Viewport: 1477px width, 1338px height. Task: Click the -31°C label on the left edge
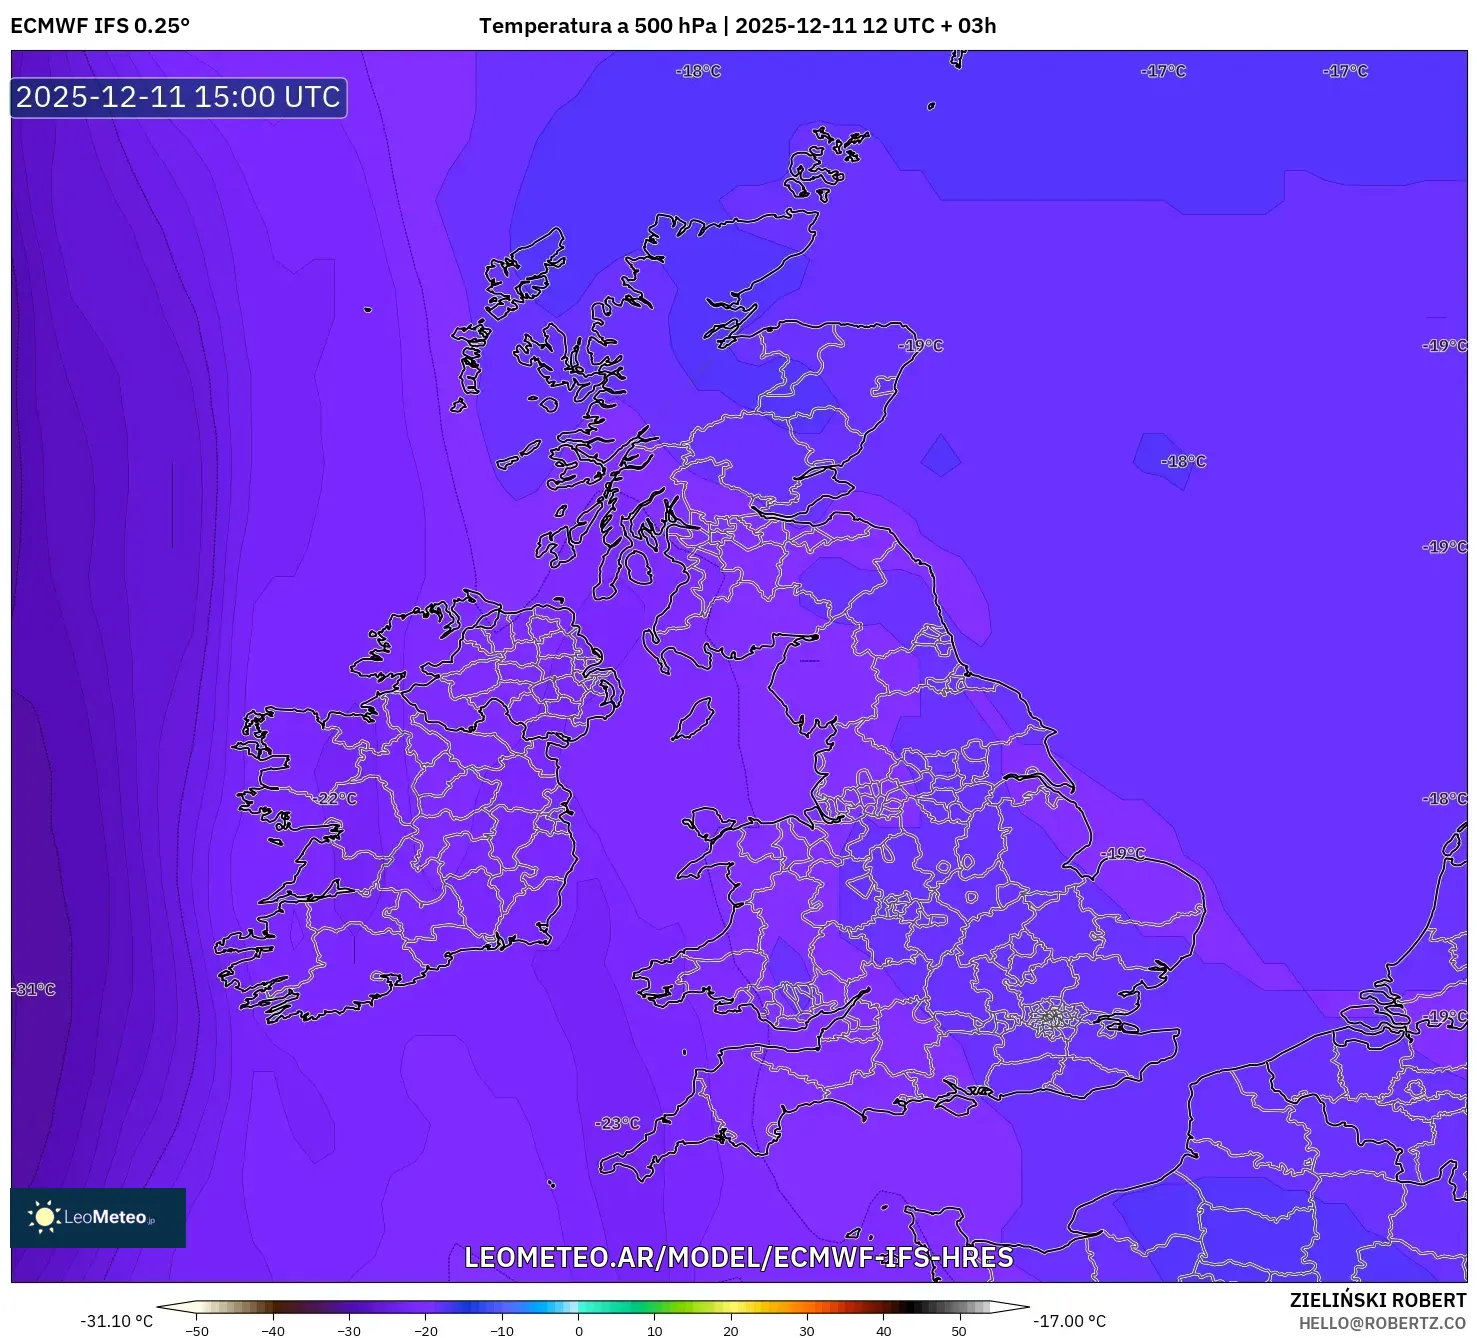coord(35,988)
